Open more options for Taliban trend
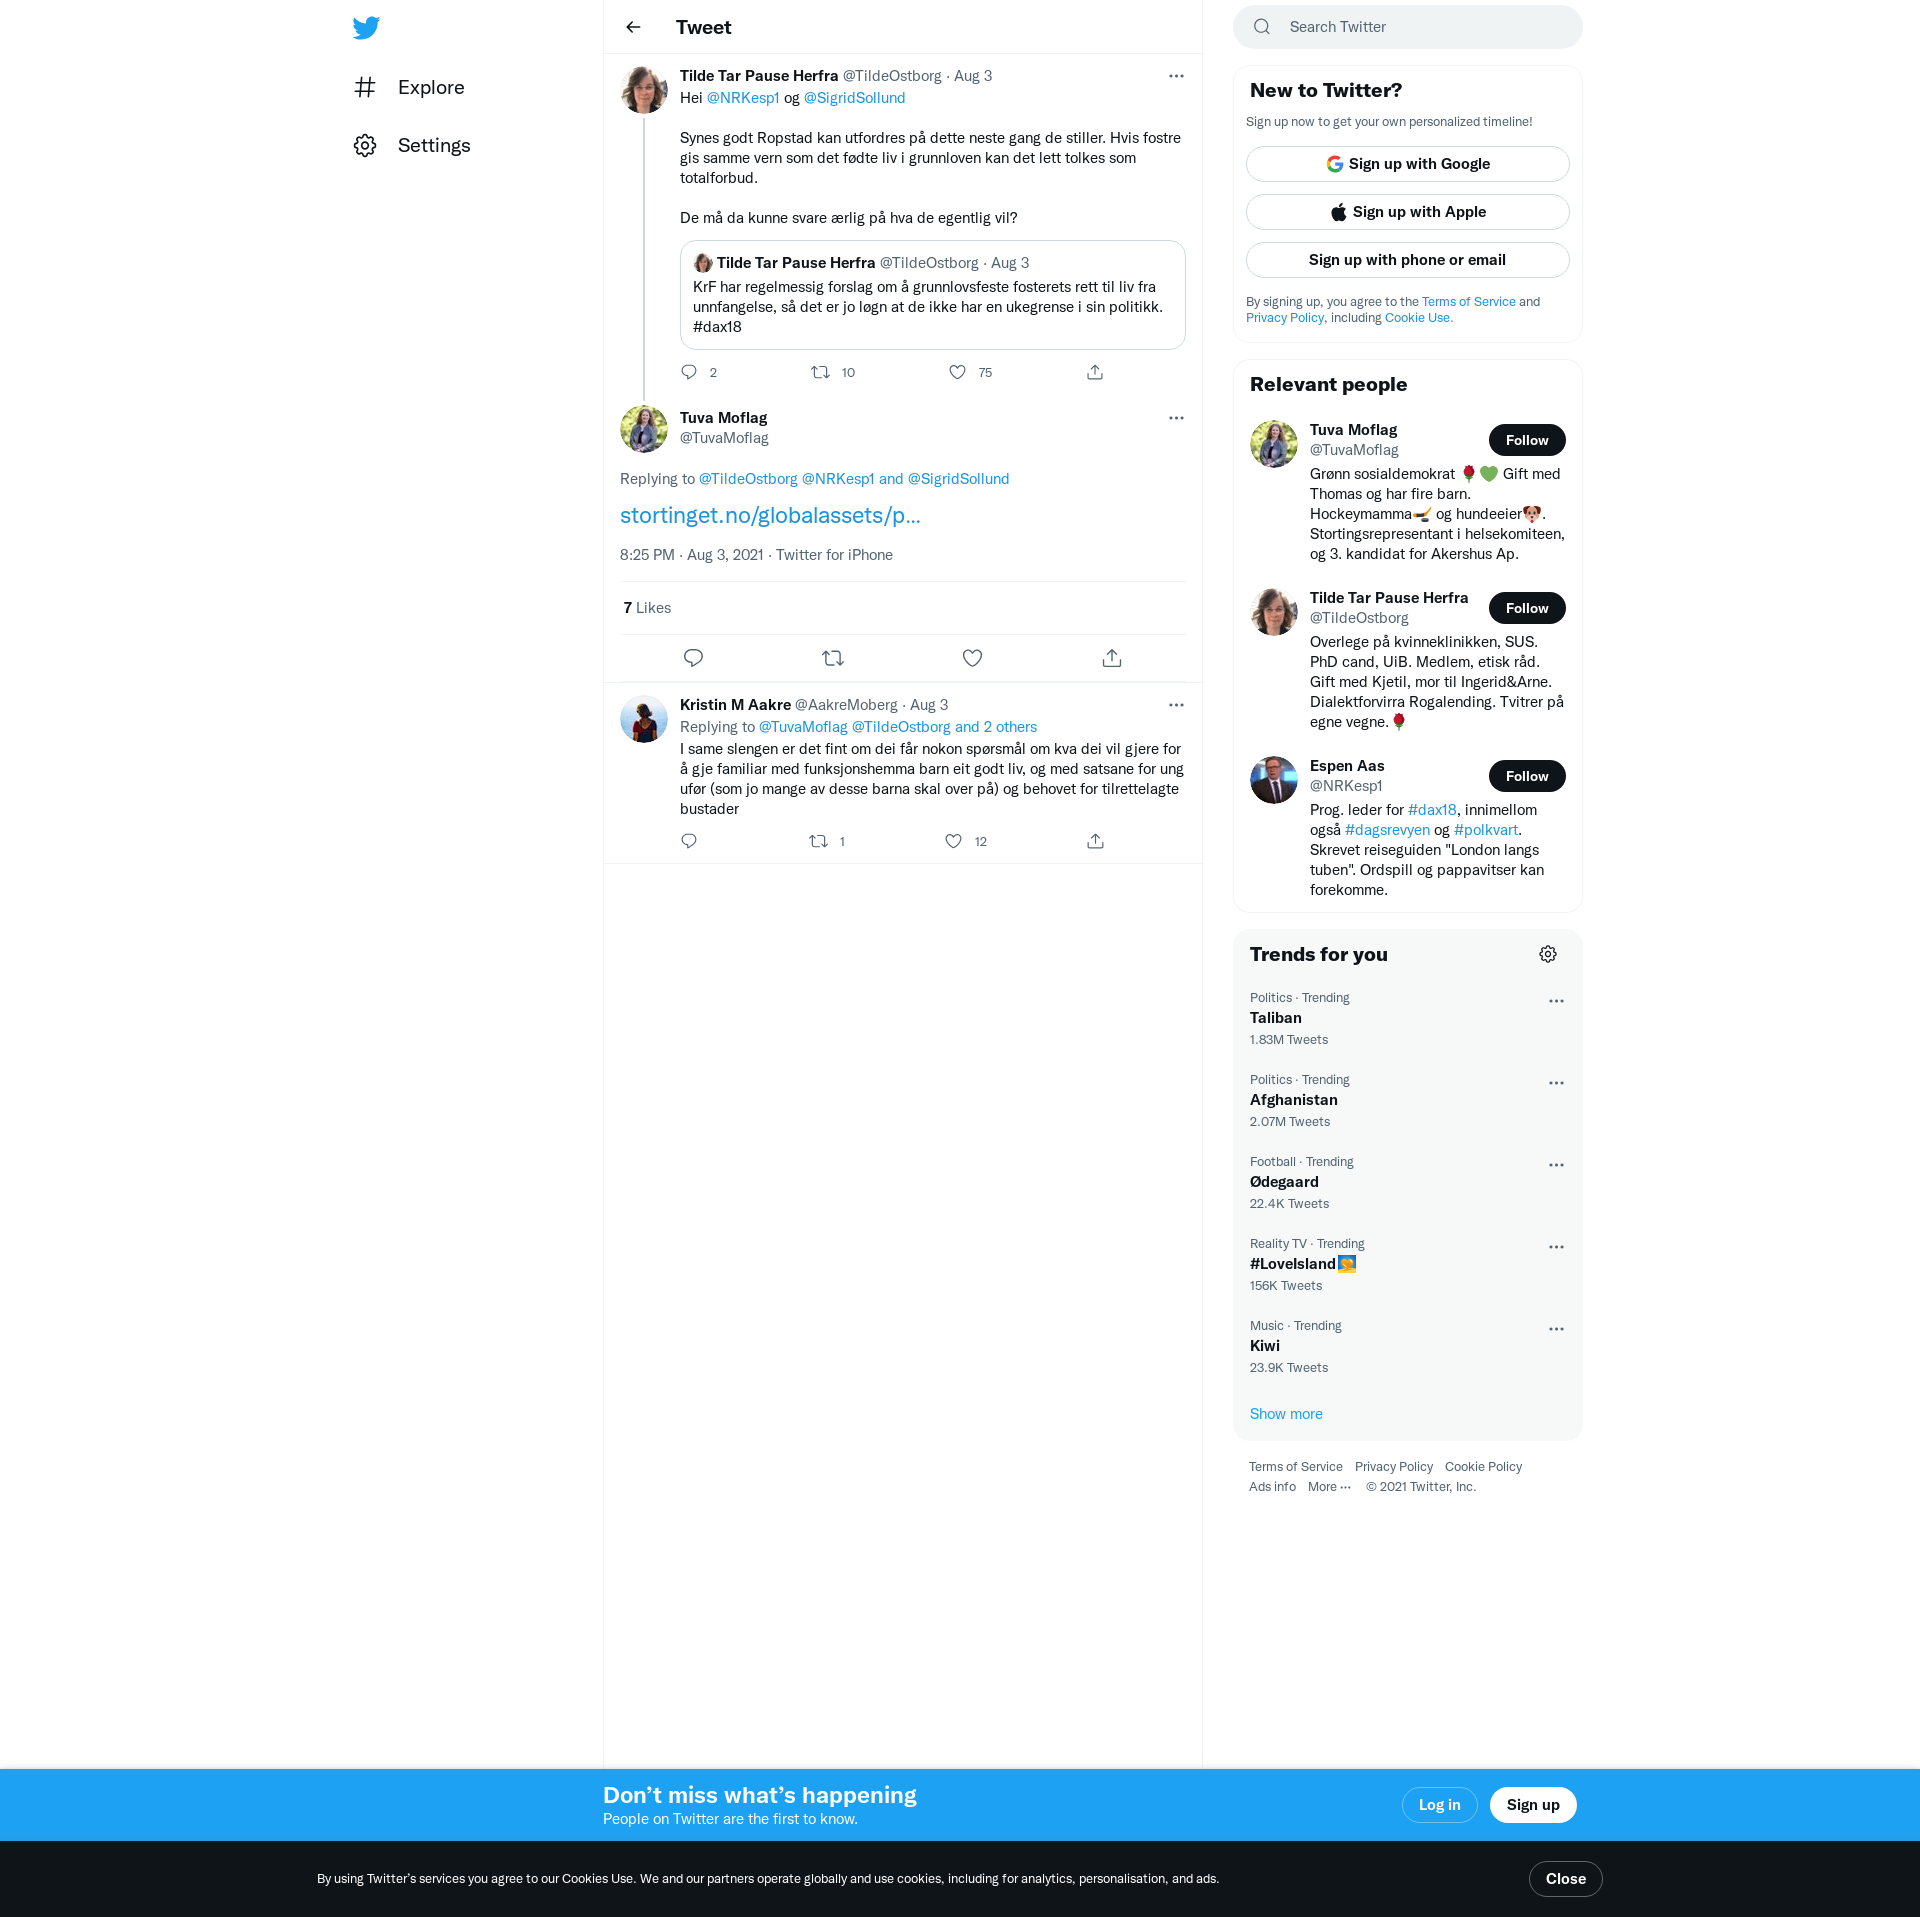The height and width of the screenshot is (1917, 1920). coord(1556,1001)
